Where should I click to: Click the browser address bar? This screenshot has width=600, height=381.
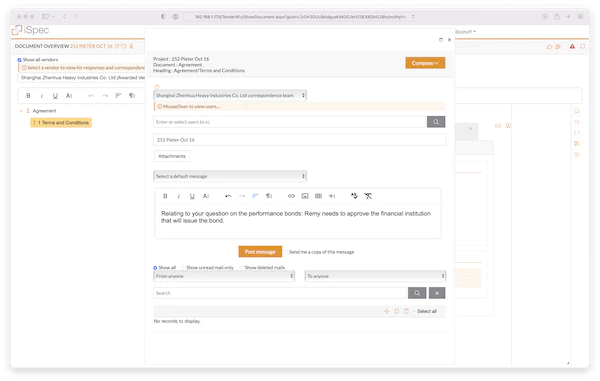pos(300,16)
